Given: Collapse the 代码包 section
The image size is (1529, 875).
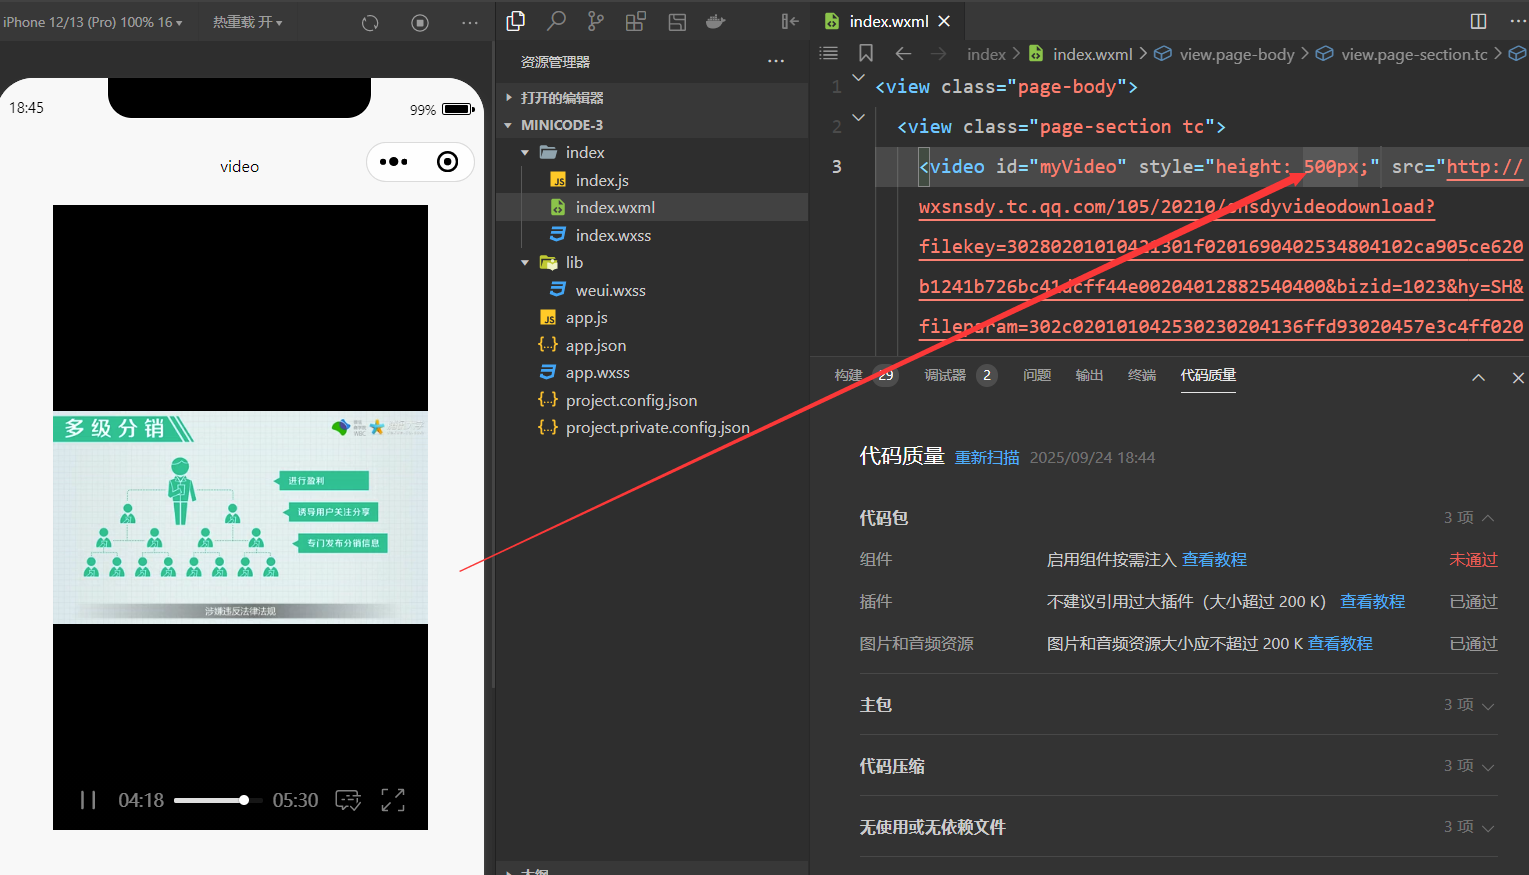Looking at the screenshot, I should pyautogui.click(x=1179, y=518).
